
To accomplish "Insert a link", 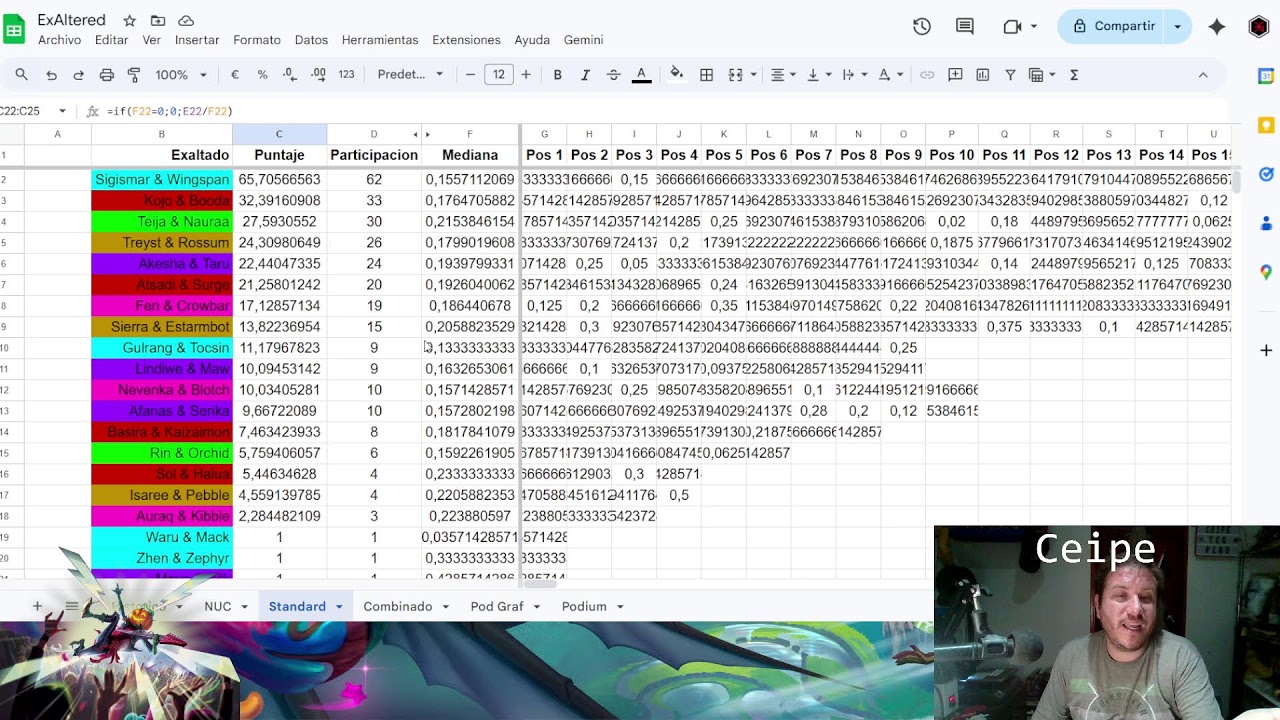I will click(927, 75).
